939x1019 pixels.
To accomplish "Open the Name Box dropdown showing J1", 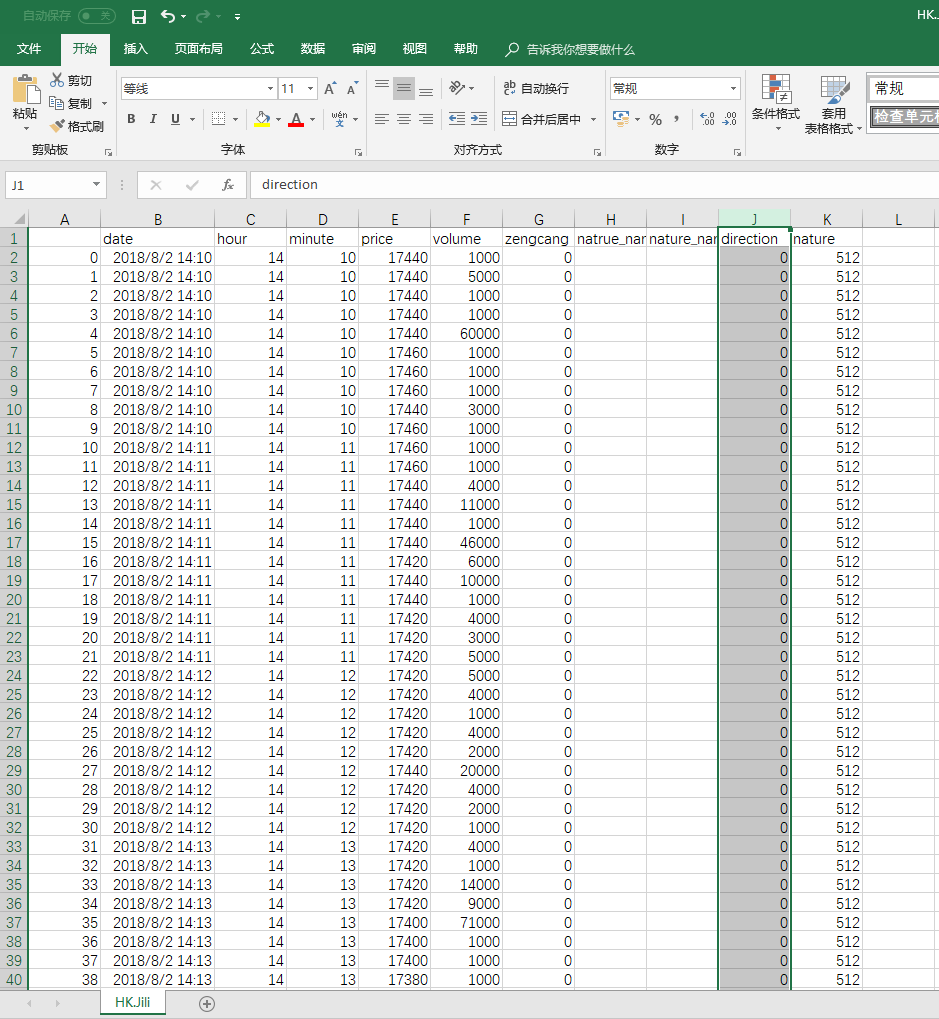I will (x=96, y=185).
